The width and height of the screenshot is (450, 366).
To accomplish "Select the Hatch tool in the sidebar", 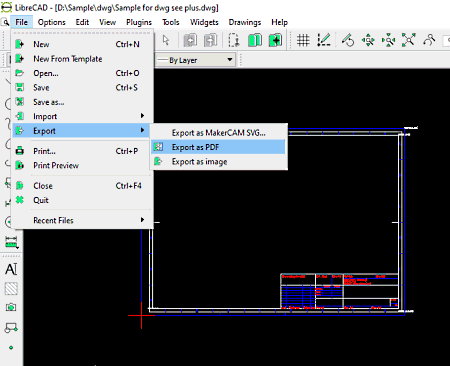I will pos(11,288).
